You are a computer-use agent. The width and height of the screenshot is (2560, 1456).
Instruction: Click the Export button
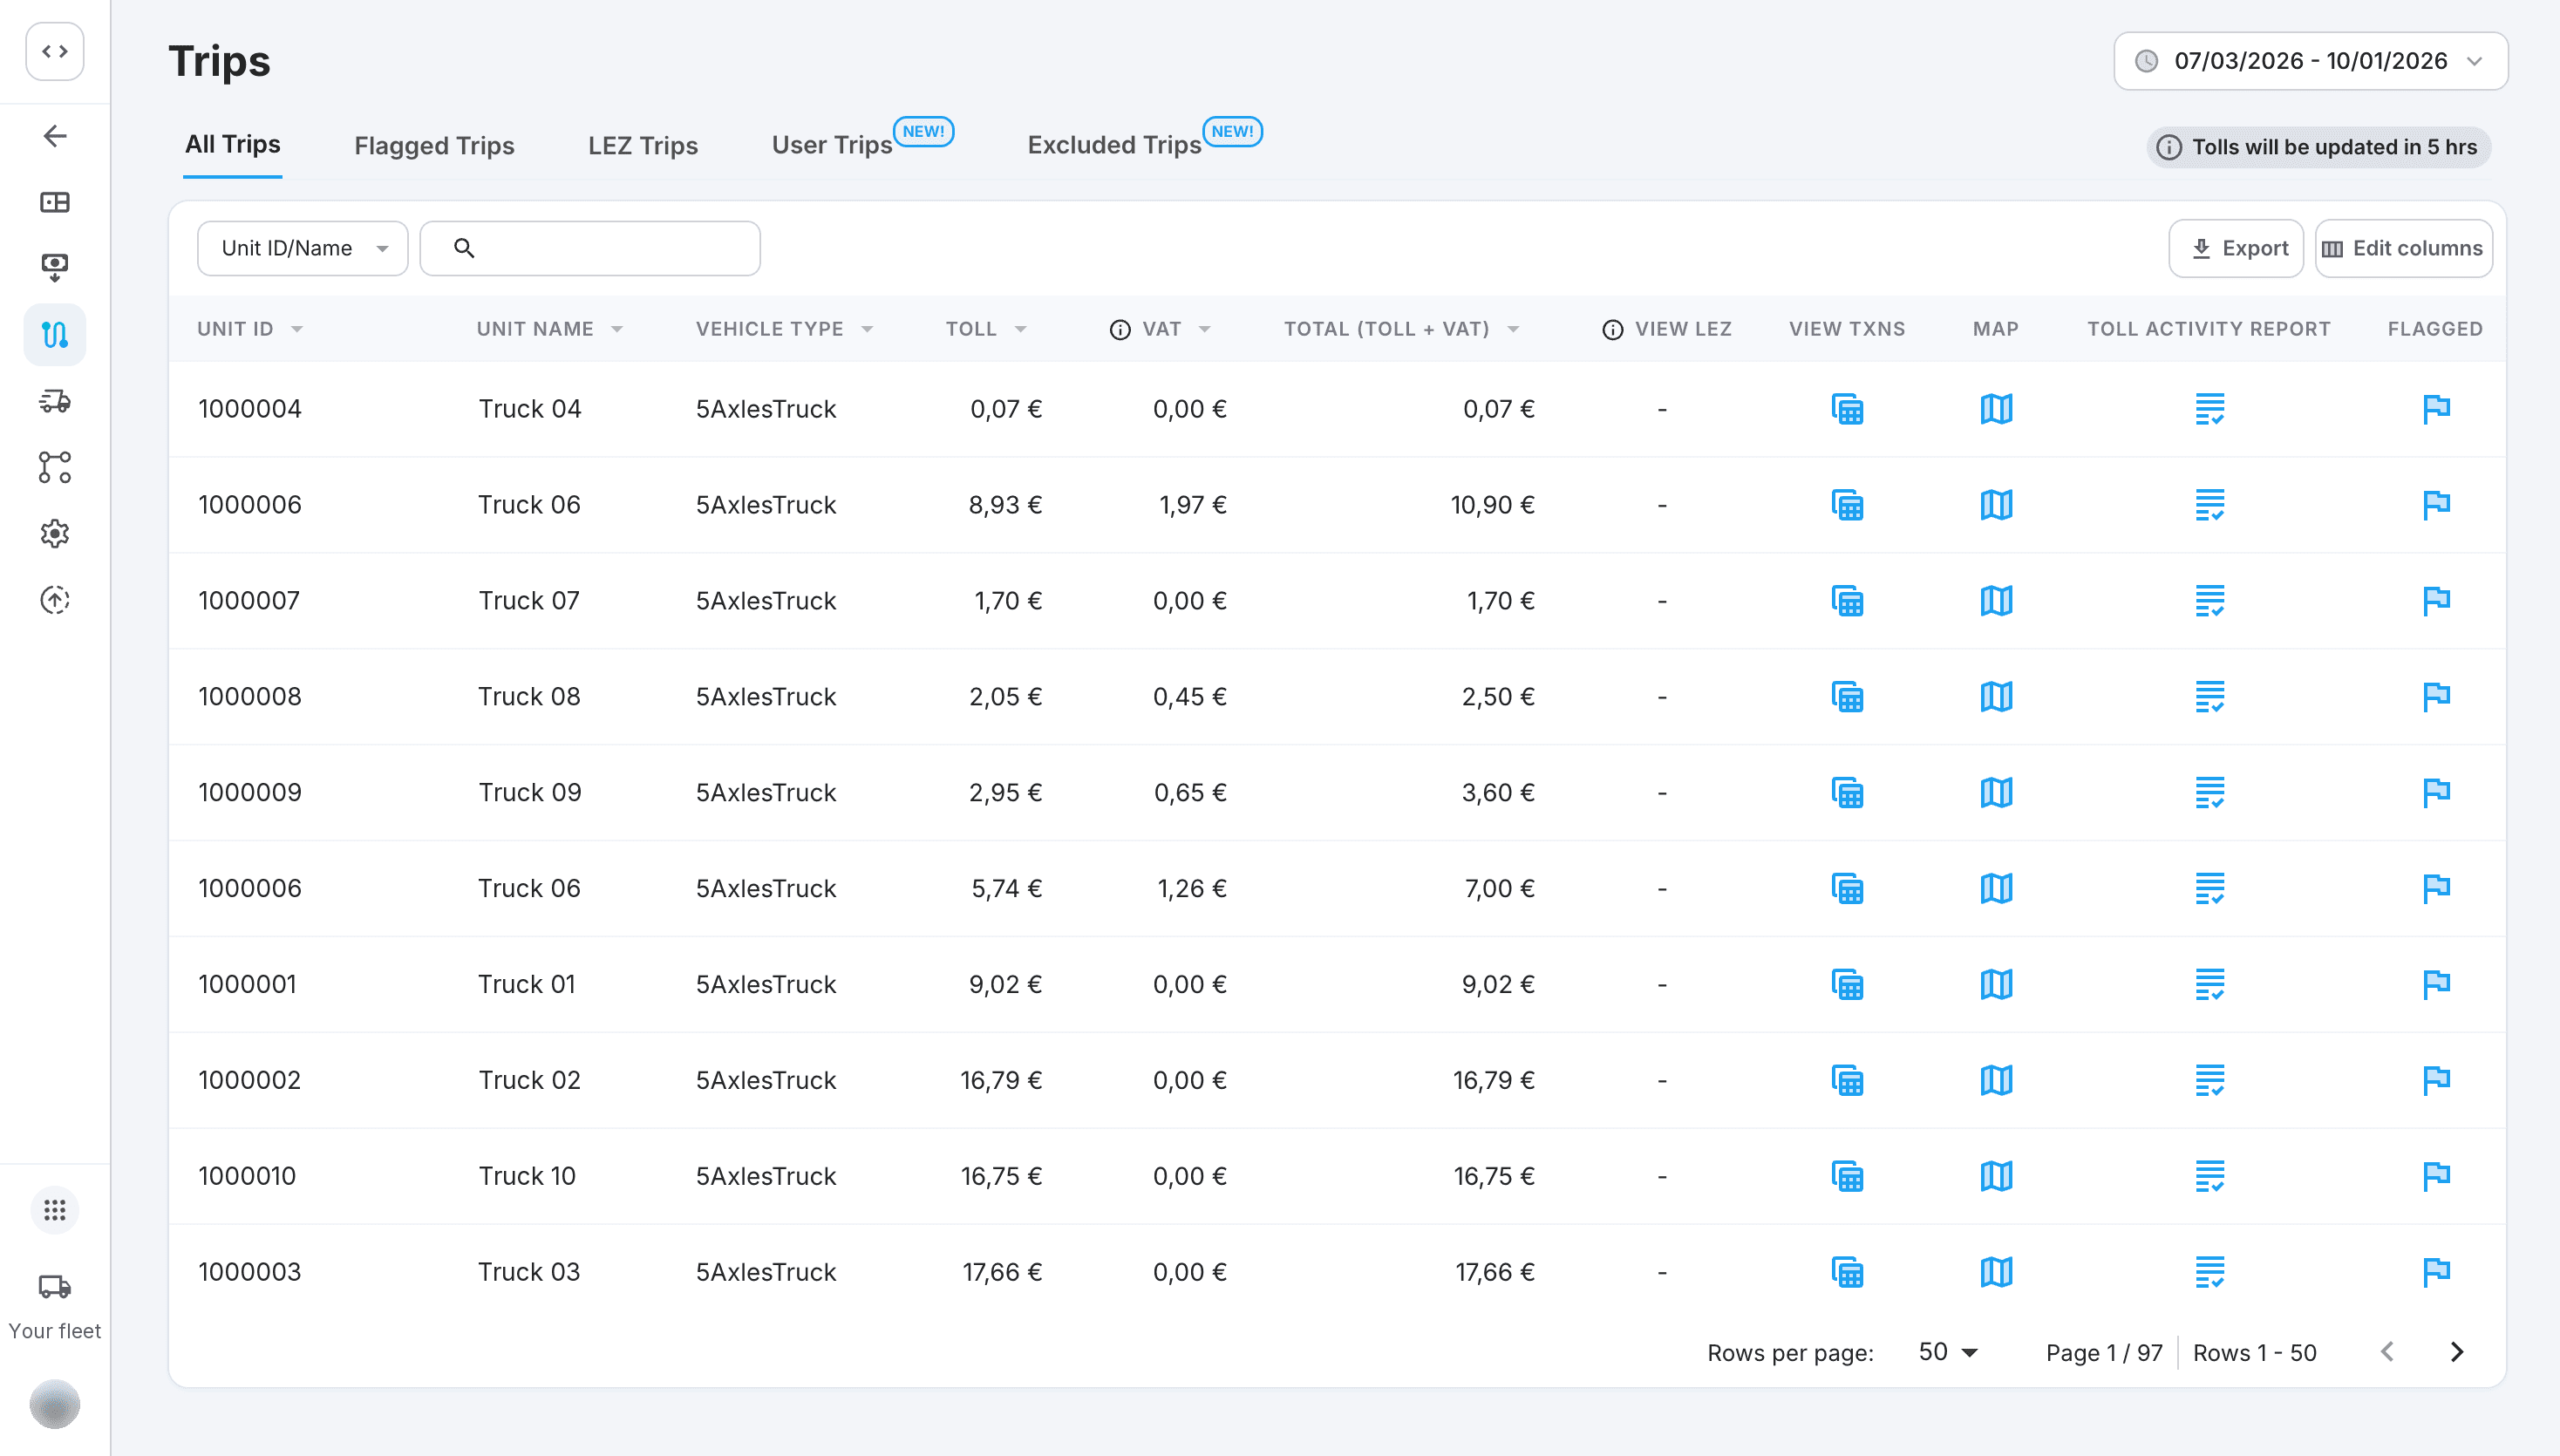pos(2236,249)
